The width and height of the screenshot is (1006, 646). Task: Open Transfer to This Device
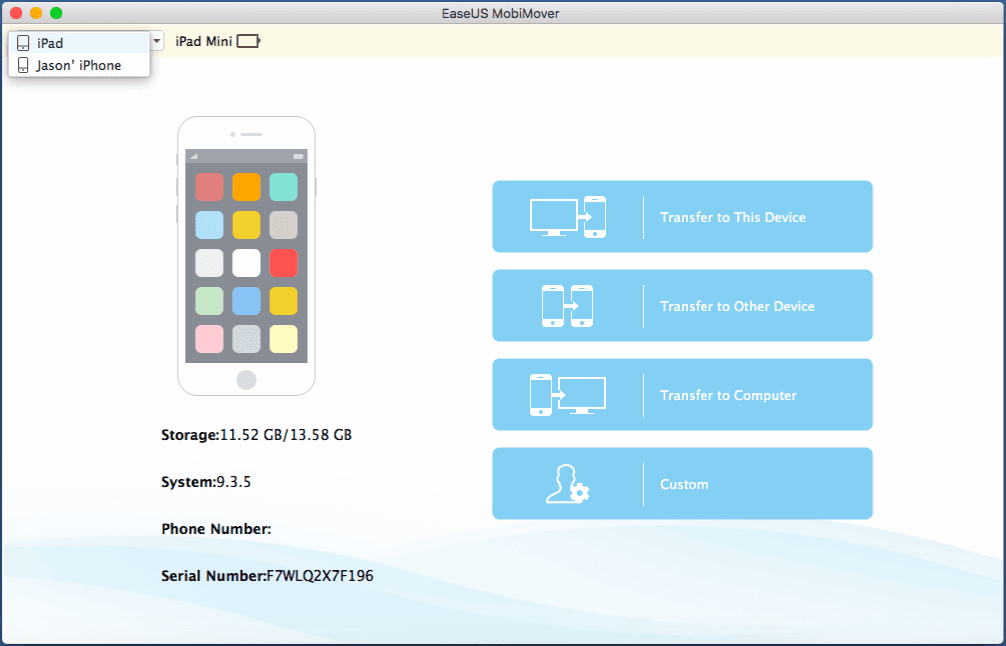coord(682,216)
